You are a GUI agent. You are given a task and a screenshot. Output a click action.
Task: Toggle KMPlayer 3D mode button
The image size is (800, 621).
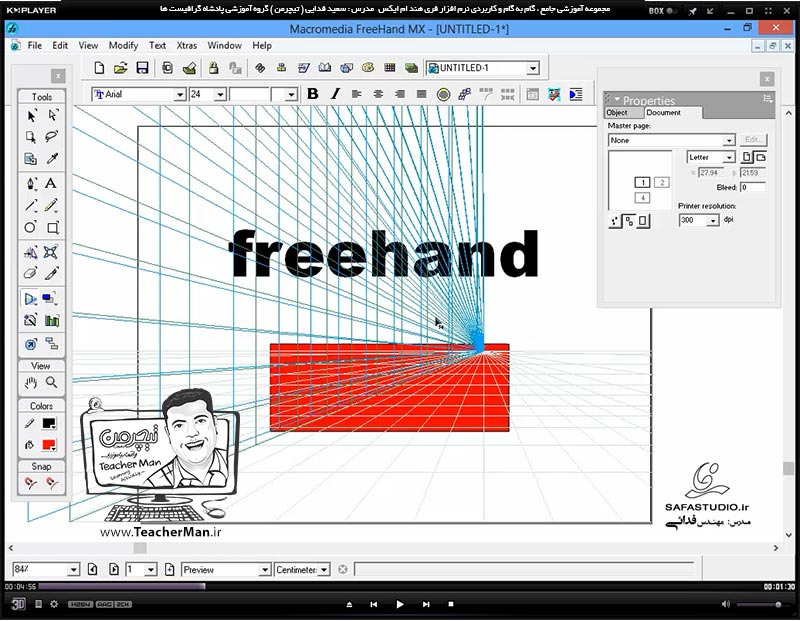(18, 604)
